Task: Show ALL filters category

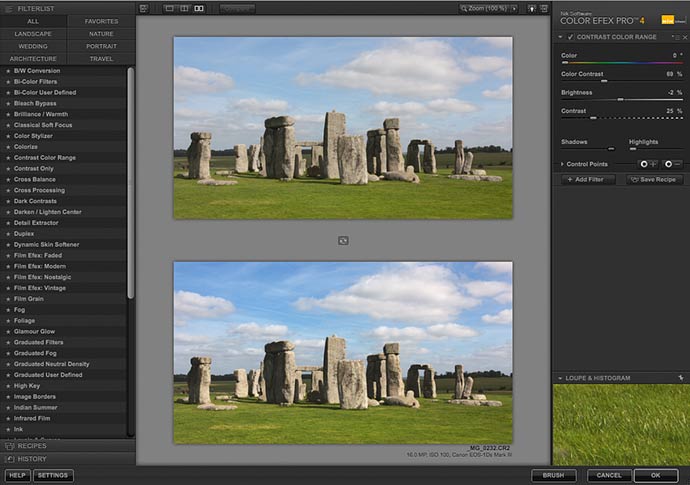Action: pos(33,21)
